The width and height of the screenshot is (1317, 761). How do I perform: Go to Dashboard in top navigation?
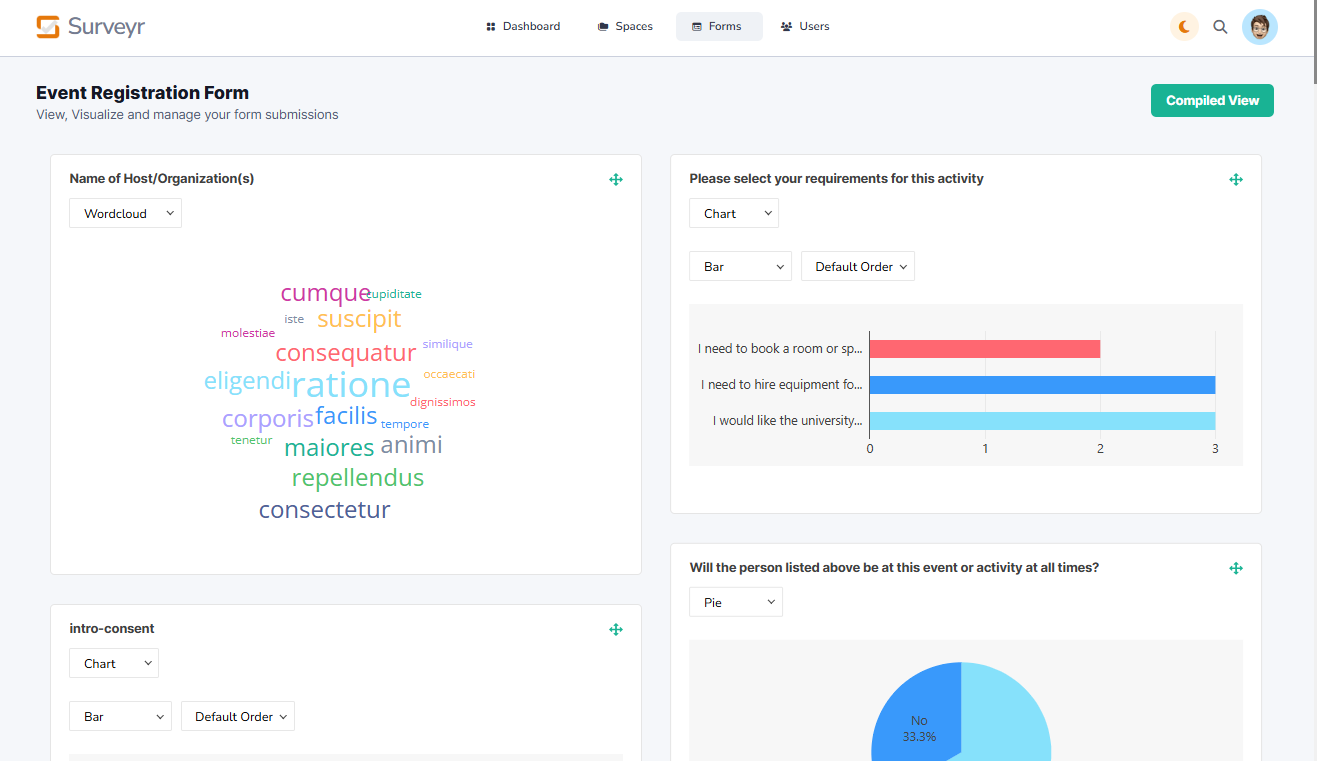[x=523, y=27]
